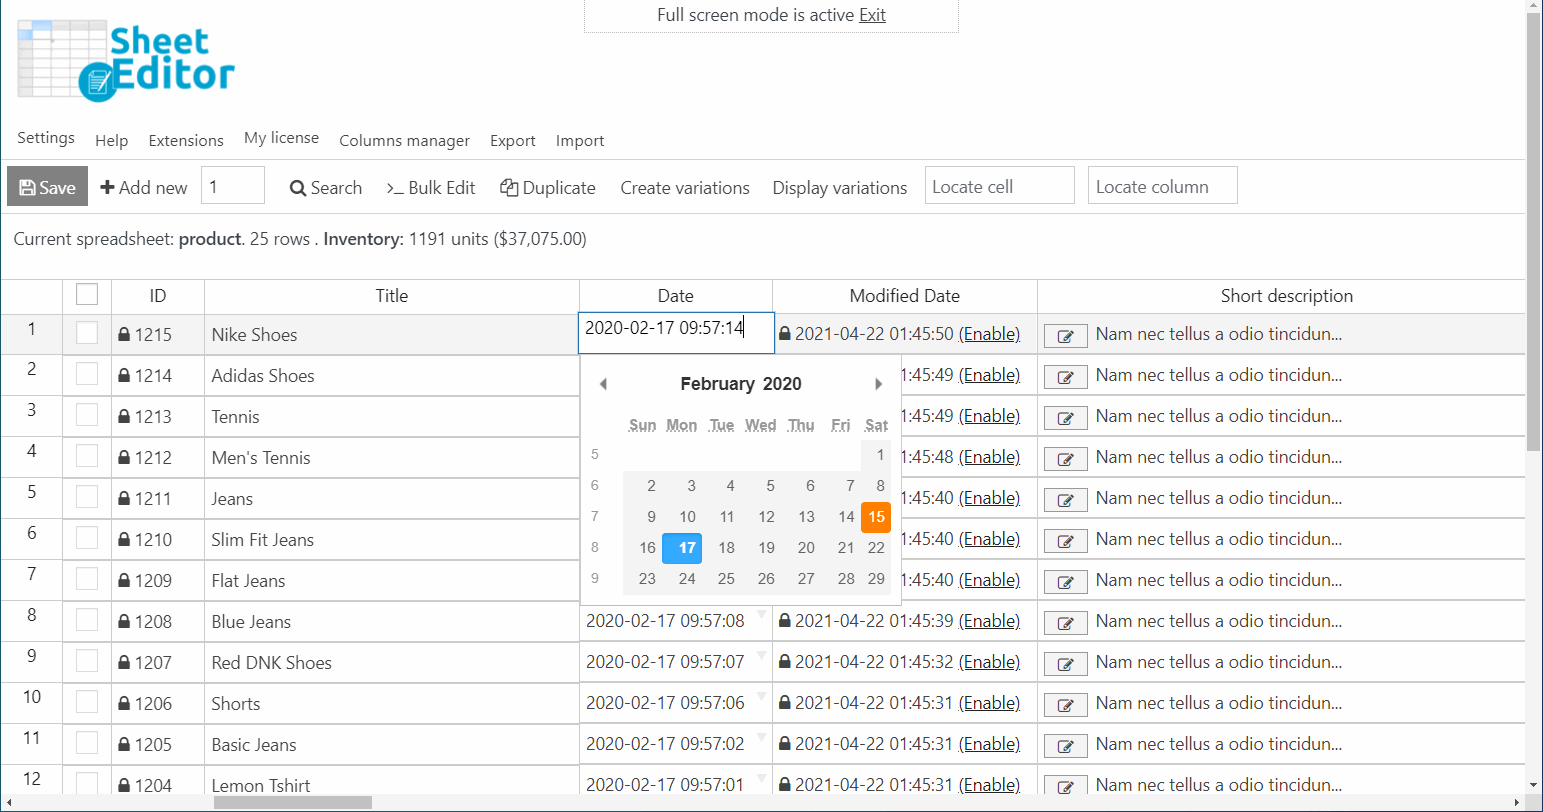Tick the Men's Tennis row checkbox
Image resolution: width=1543 pixels, height=812 pixels.
pos(87,456)
